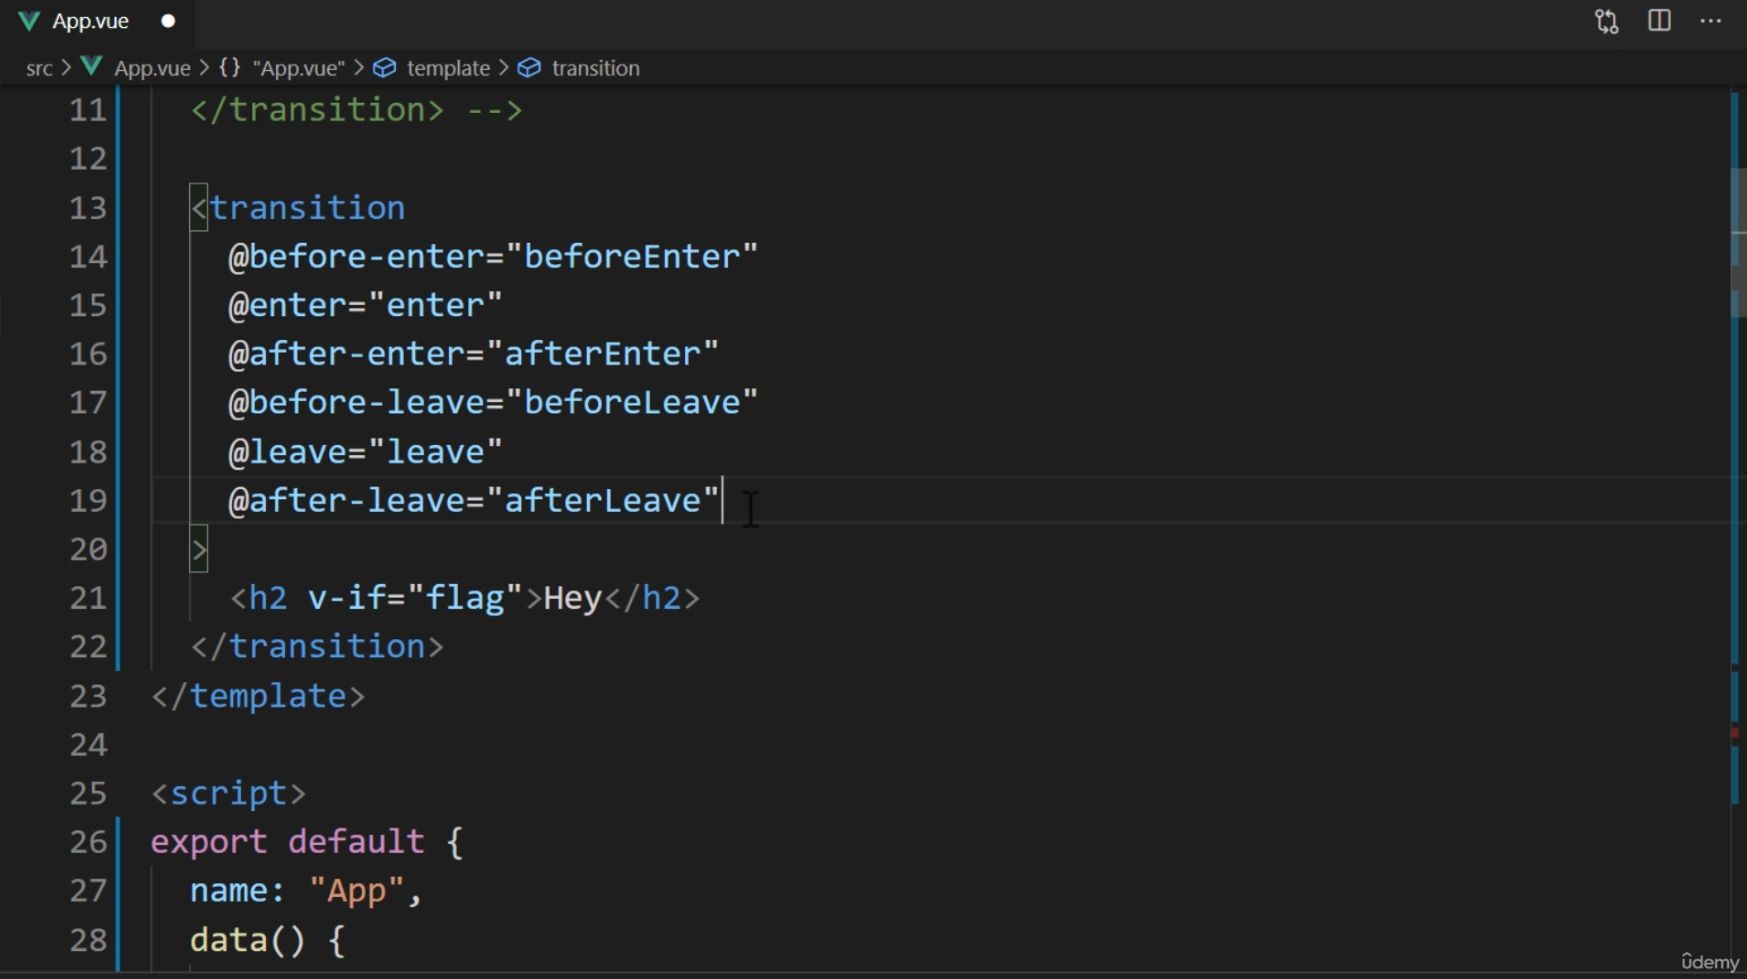This screenshot has height=979, width=1747.
Task: Click the name: "App" property
Action: point(306,891)
